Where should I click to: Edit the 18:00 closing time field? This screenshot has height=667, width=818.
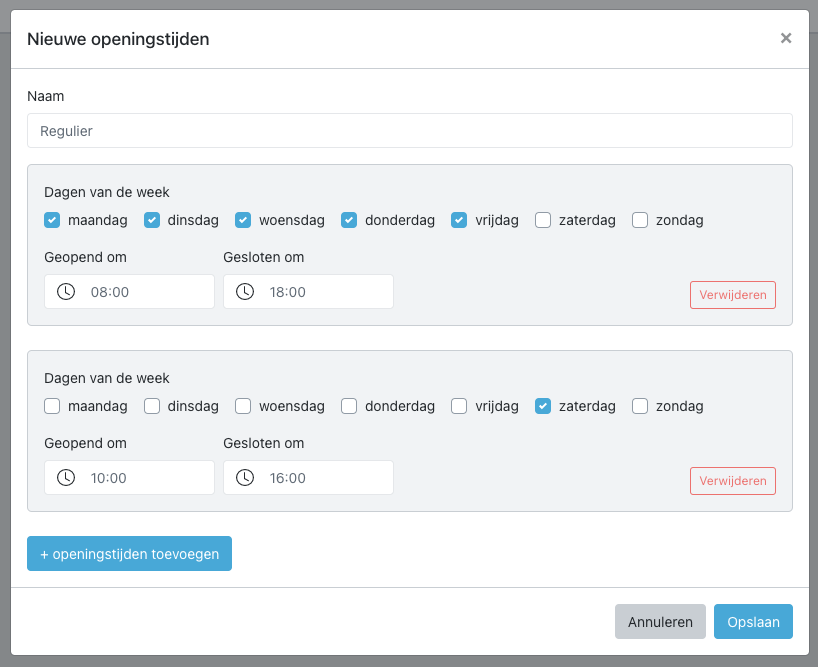[x=308, y=292]
